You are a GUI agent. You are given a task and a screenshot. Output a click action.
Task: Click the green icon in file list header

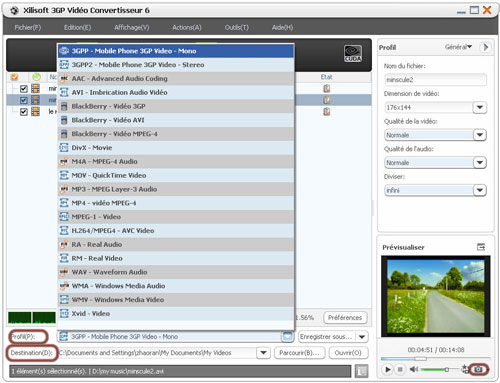click(x=36, y=77)
